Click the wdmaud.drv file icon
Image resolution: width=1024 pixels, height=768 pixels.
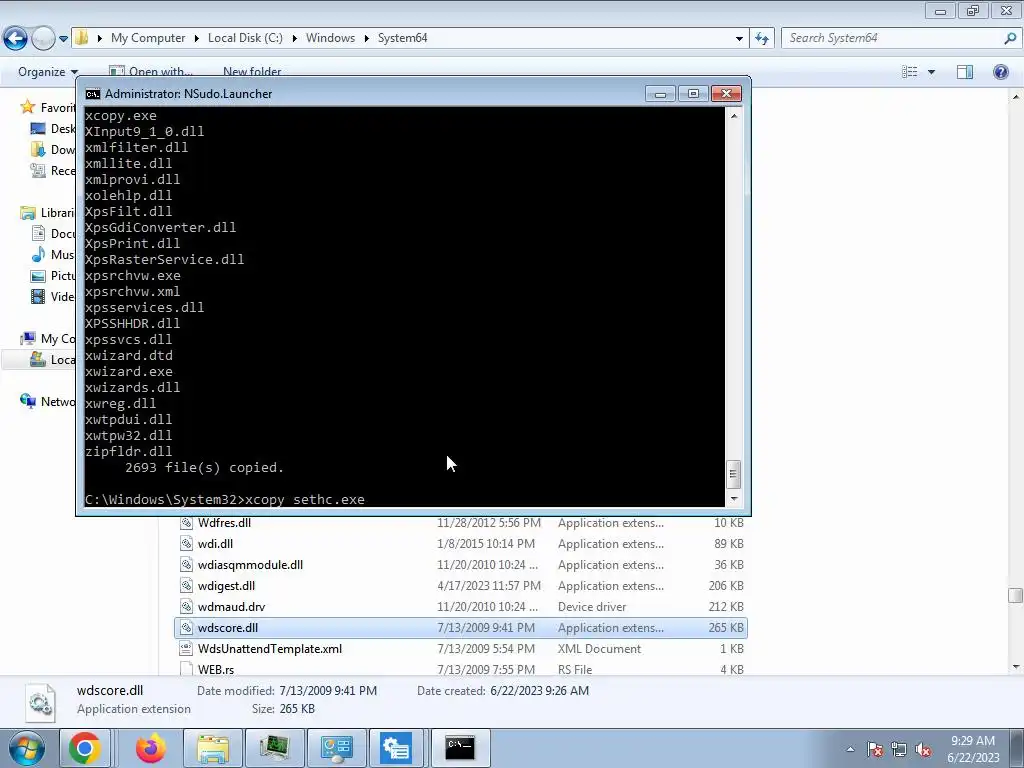tap(186, 607)
